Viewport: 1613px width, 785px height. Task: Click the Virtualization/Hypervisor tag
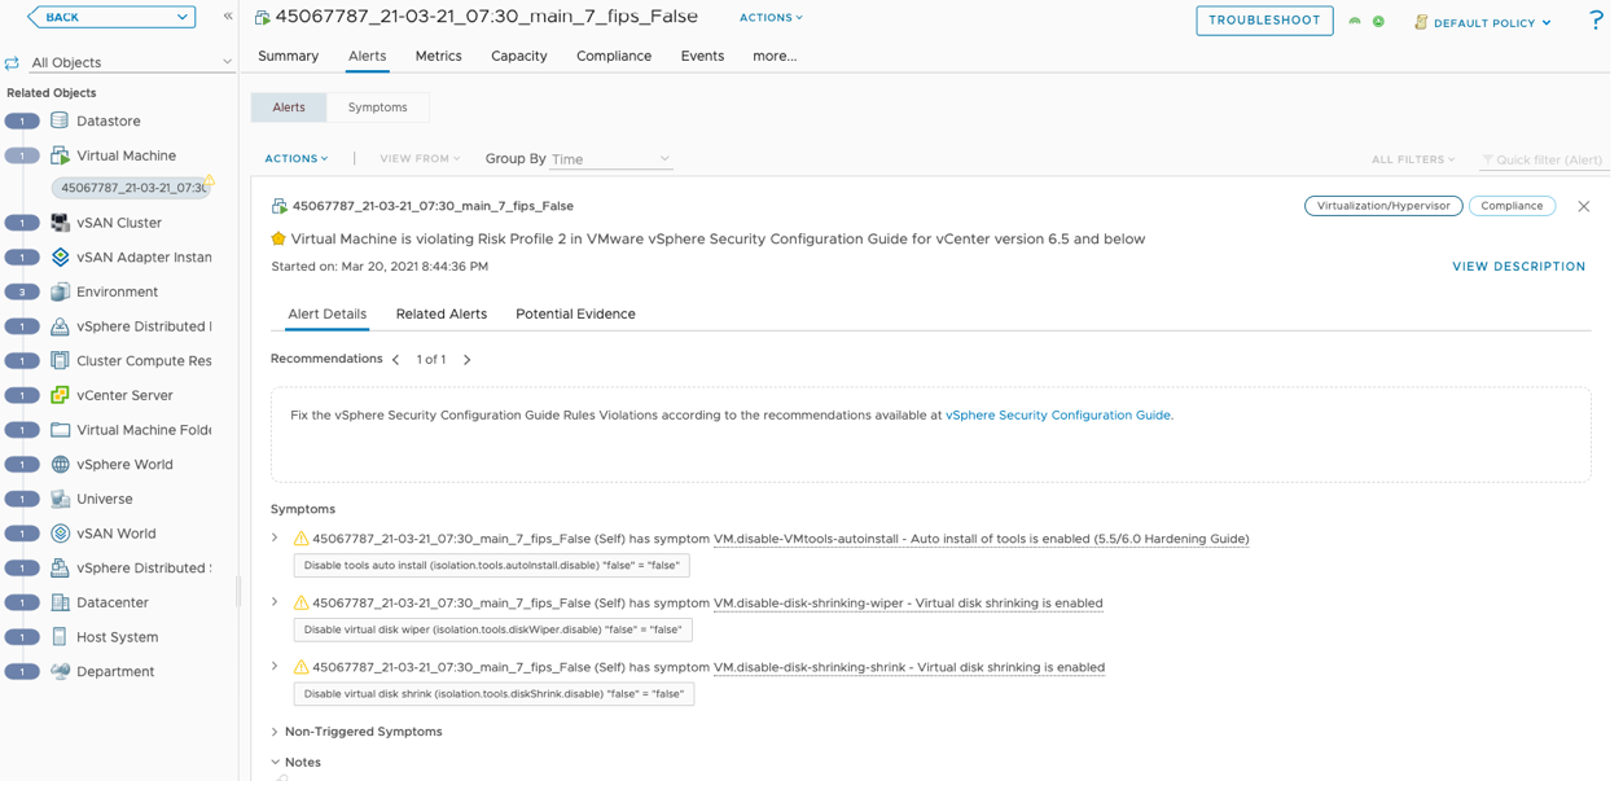point(1383,206)
